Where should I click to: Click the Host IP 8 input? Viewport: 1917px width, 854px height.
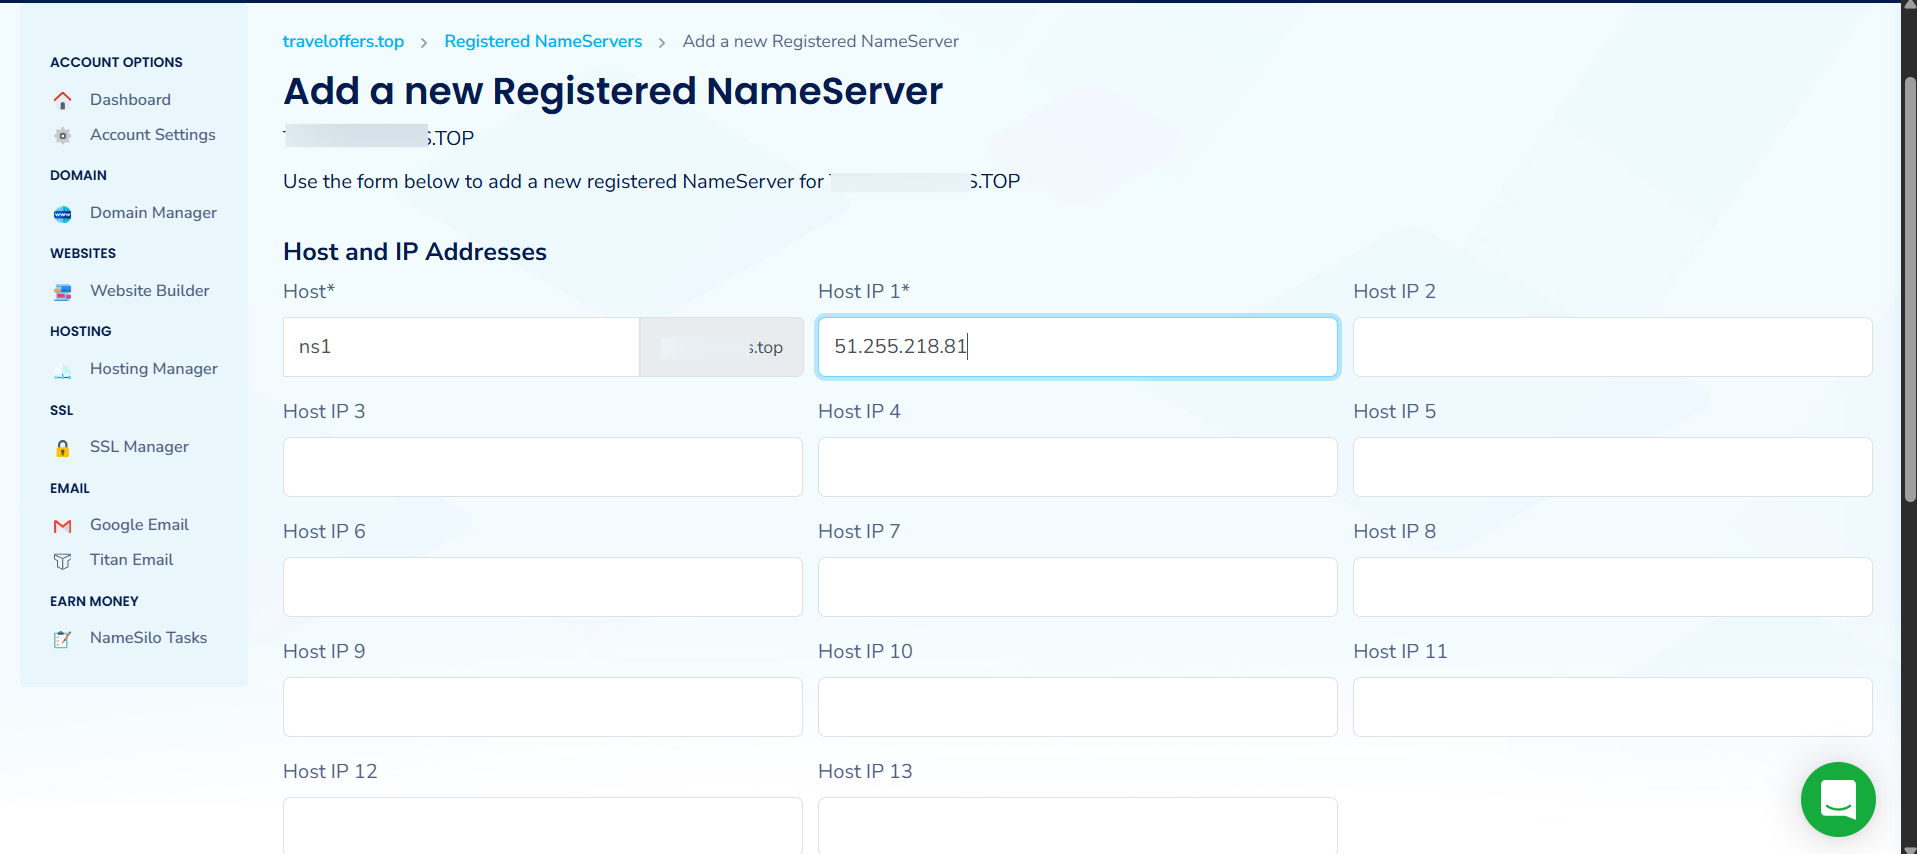[x=1613, y=587]
